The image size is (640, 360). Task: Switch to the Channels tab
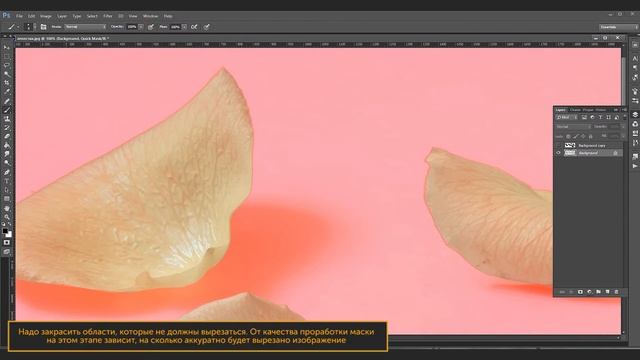[575, 110]
